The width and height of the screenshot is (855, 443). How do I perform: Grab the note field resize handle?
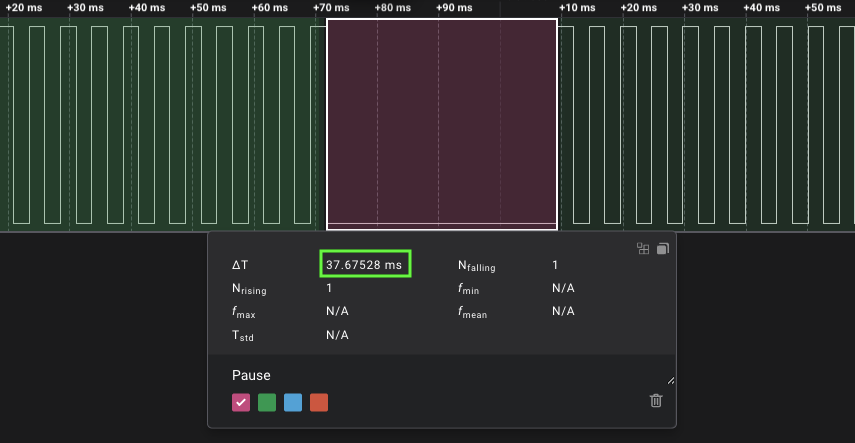coord(670,380)
